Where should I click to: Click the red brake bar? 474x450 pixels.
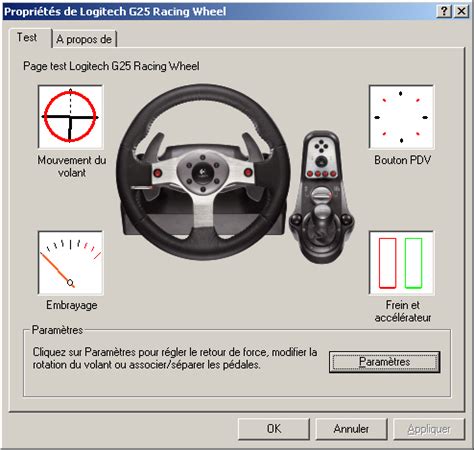[387, 263]
